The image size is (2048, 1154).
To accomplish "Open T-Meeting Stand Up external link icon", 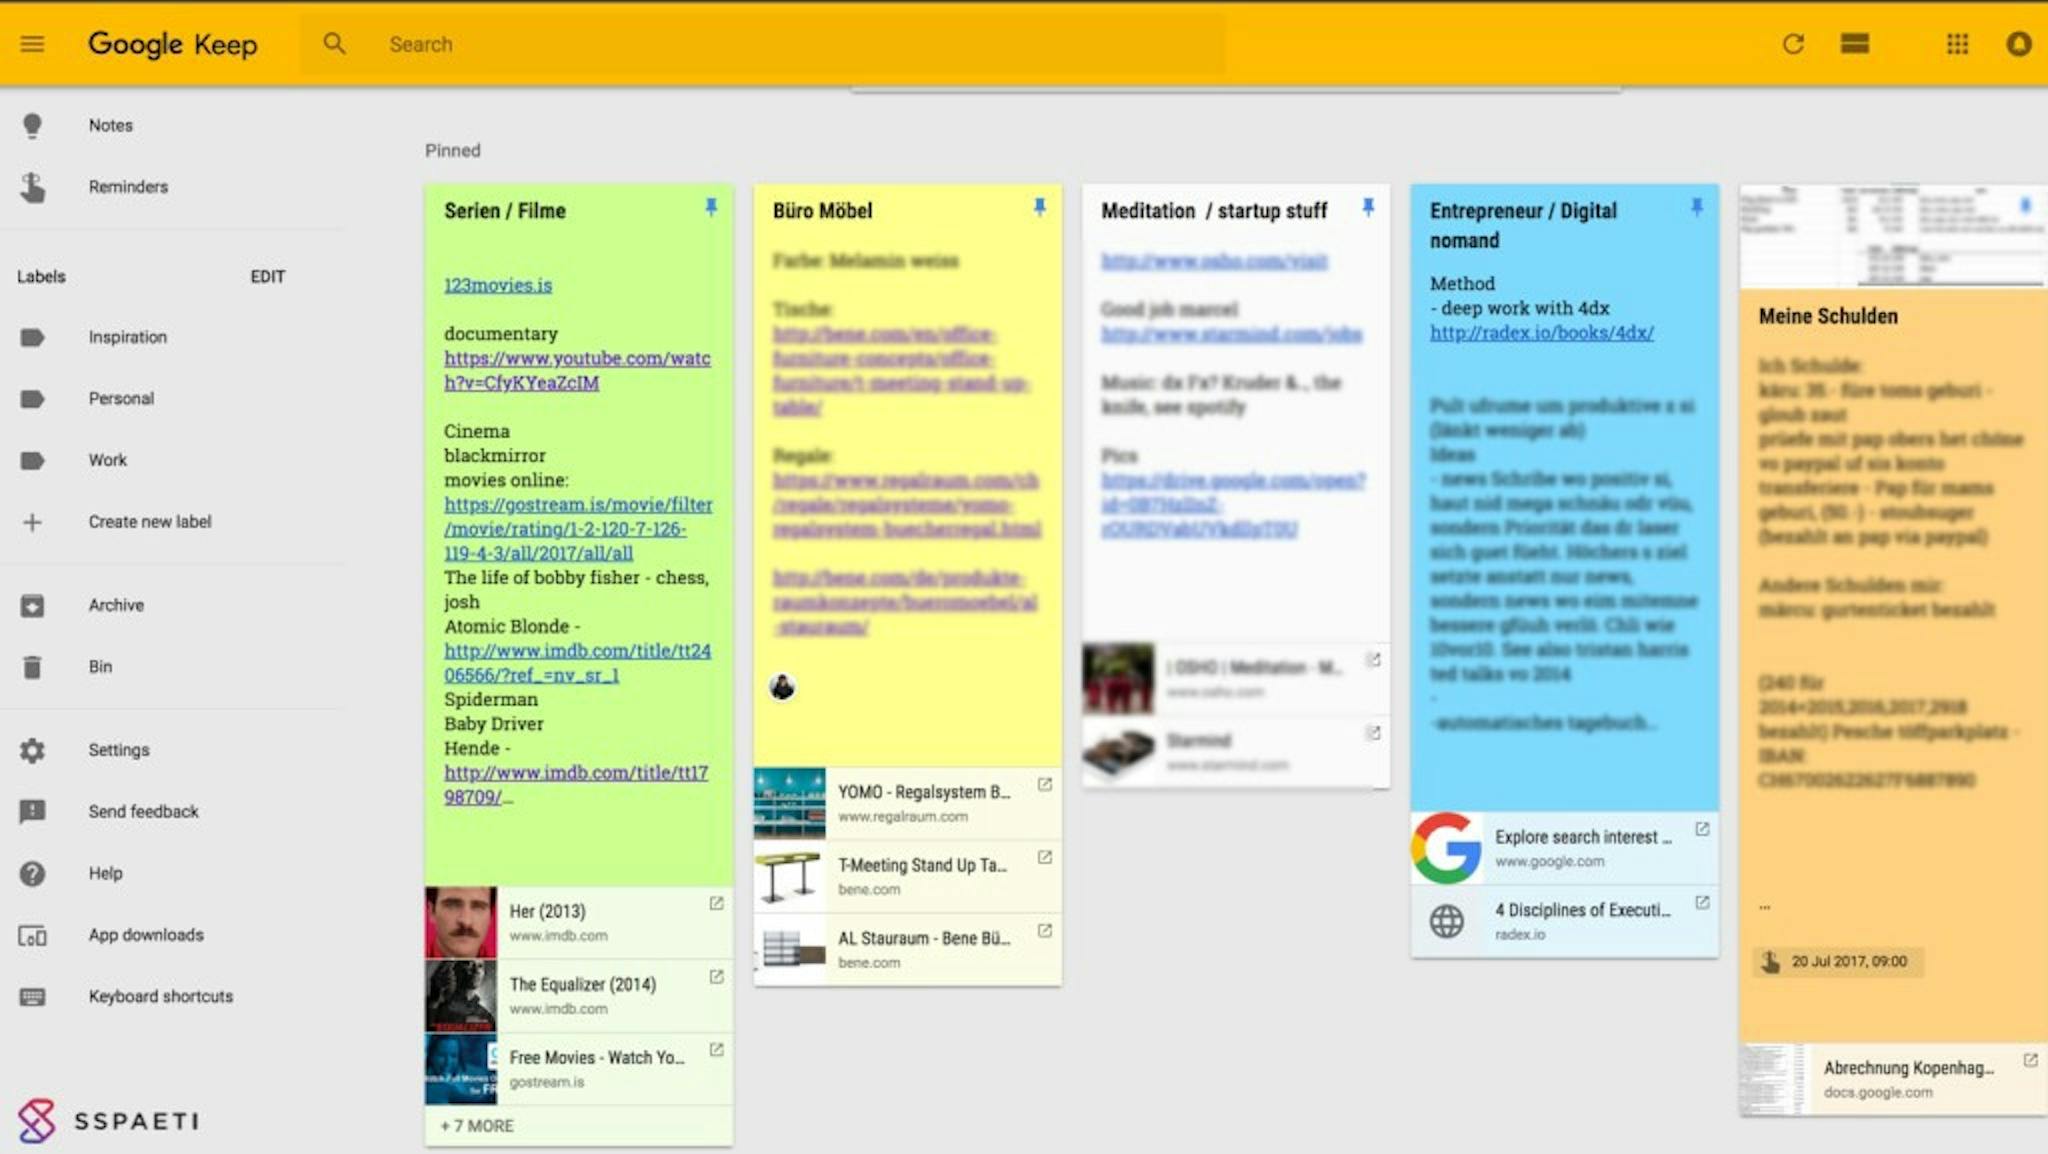I will click(1045, 858).
